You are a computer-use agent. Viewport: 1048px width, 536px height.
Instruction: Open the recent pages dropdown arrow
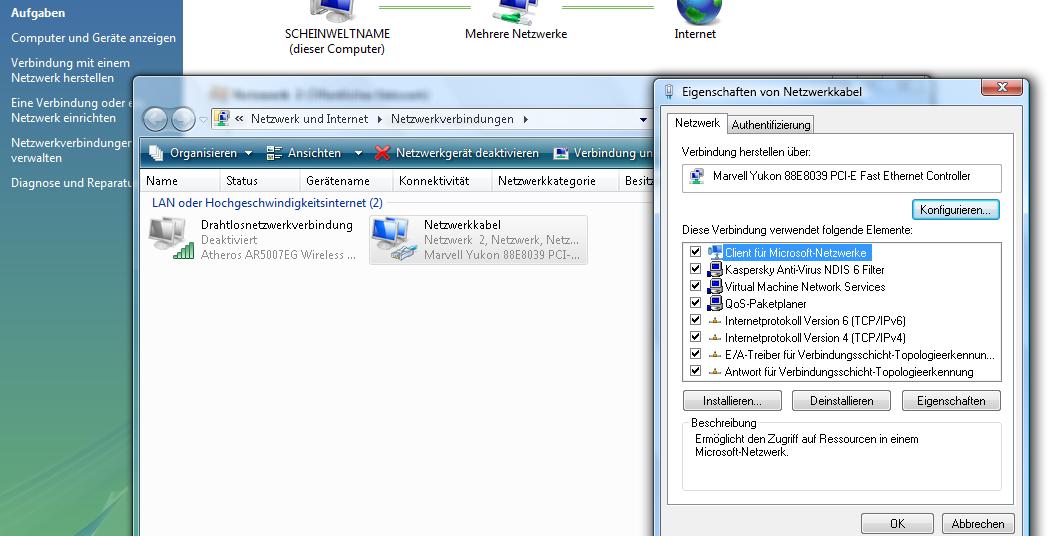(203, 120)
